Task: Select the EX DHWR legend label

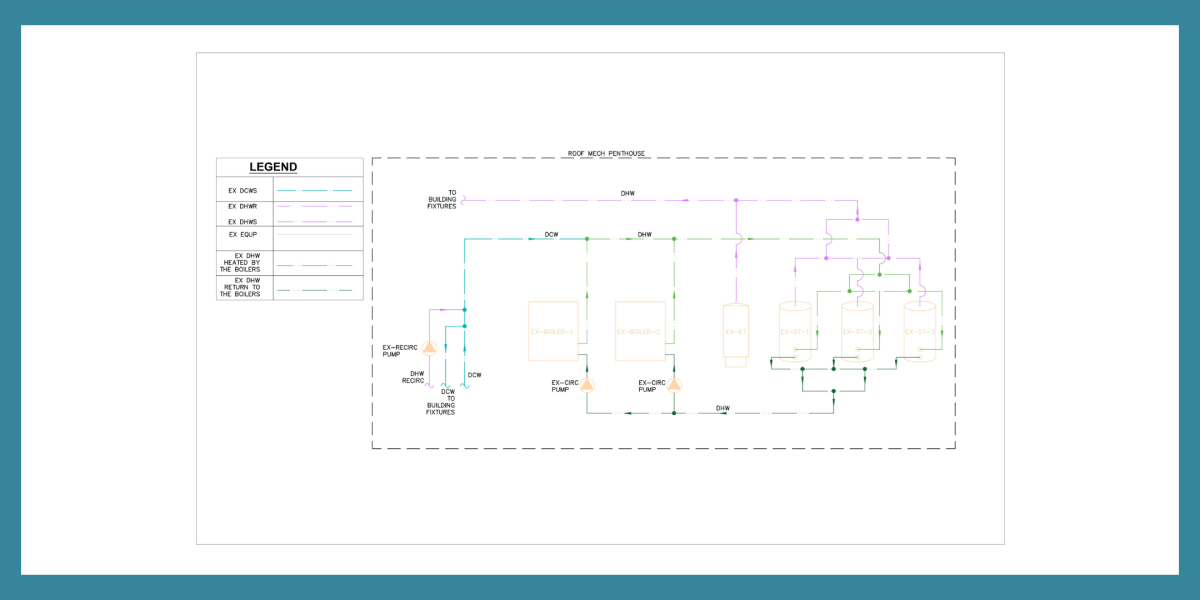Action: pyautogui.click(x=244, y=206)
